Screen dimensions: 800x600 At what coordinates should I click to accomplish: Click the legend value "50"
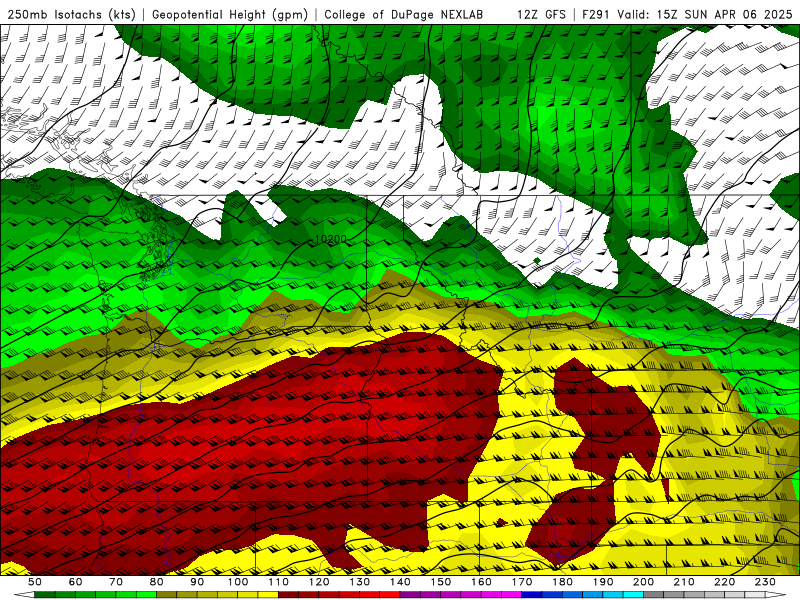[35, 582]
